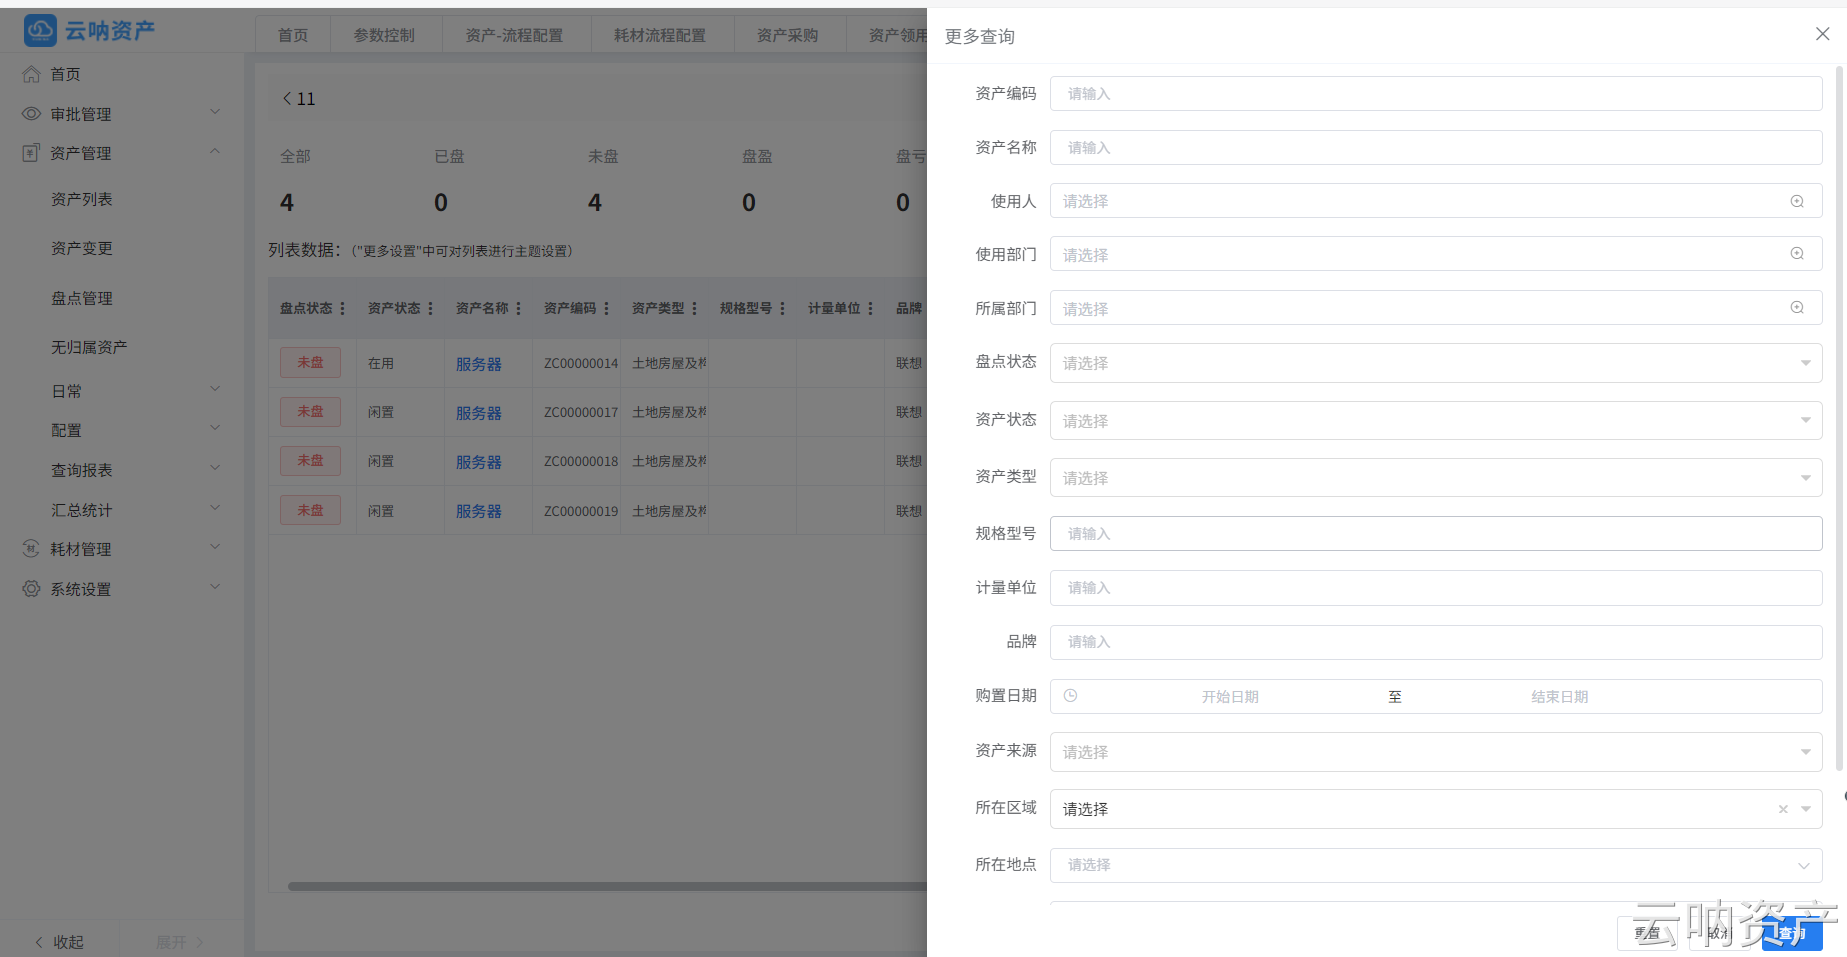Image resolution: width=1847 pixels, height=957 pixels.
Task: Open the 资产类型 column menu dots
Action: coord(694,308)
